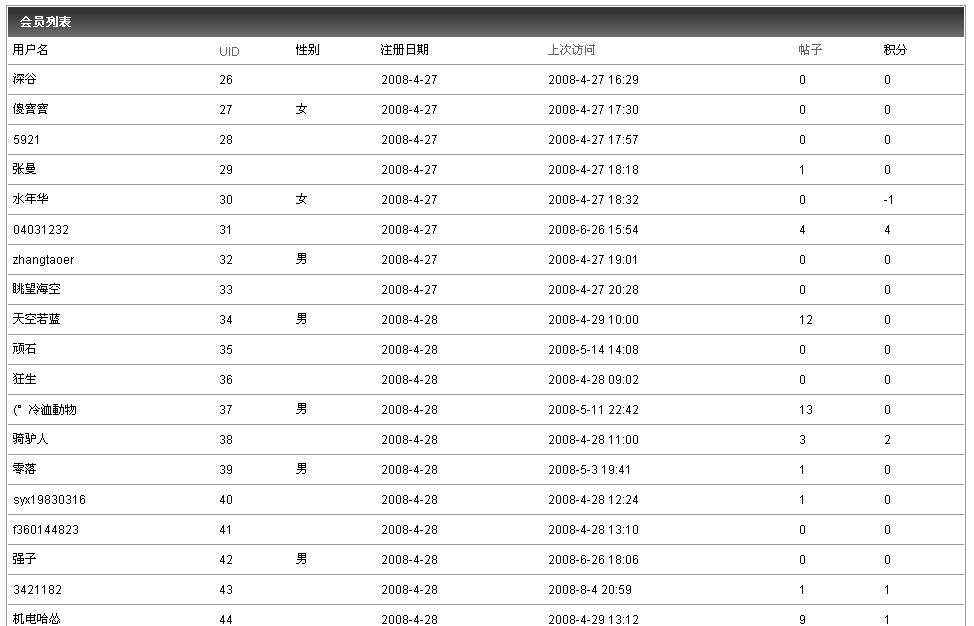Sort by 上次访问 column header
The width and height of the screenshot is (974, 626).
tap(571, 50)
